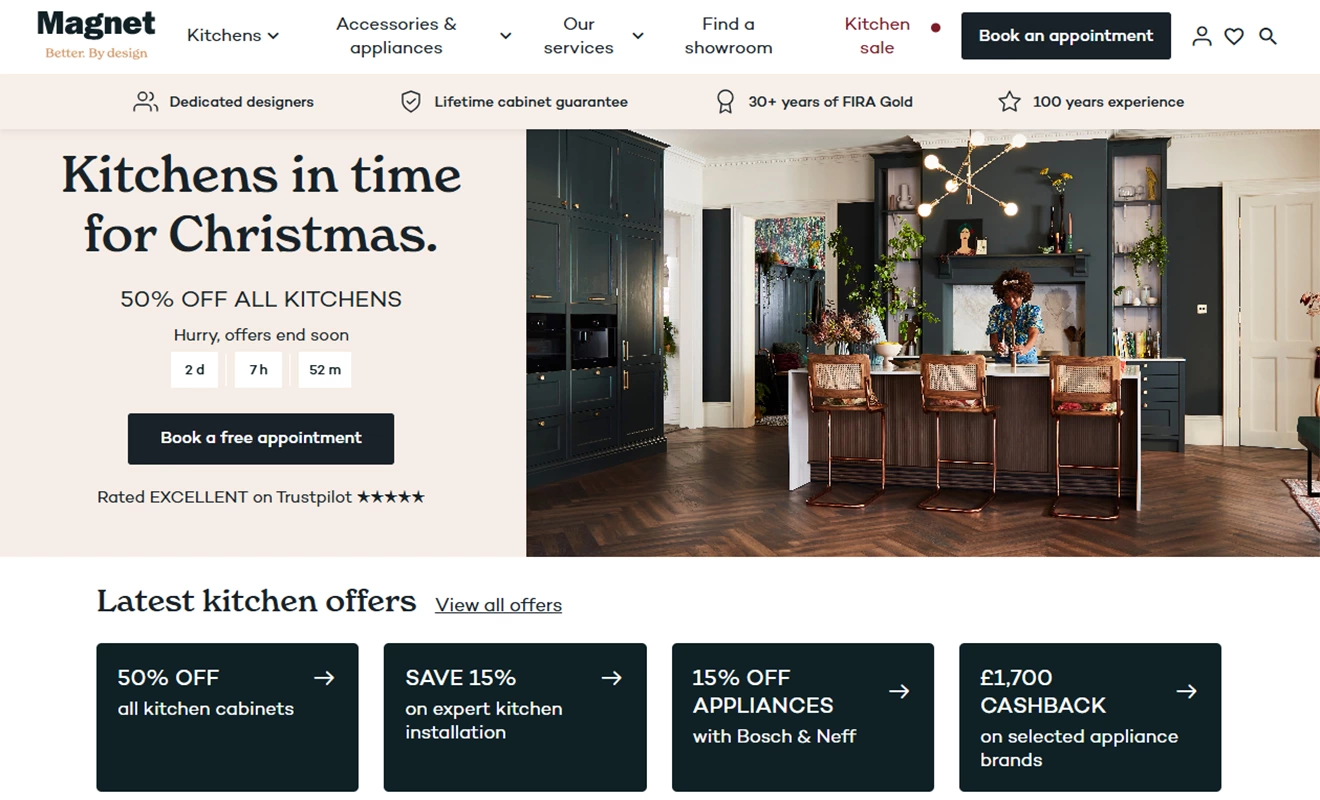Image resolution: width=1320 pixels, height=800 pixels.
Task: Click the Magnet logo
Action: point(96,35)
